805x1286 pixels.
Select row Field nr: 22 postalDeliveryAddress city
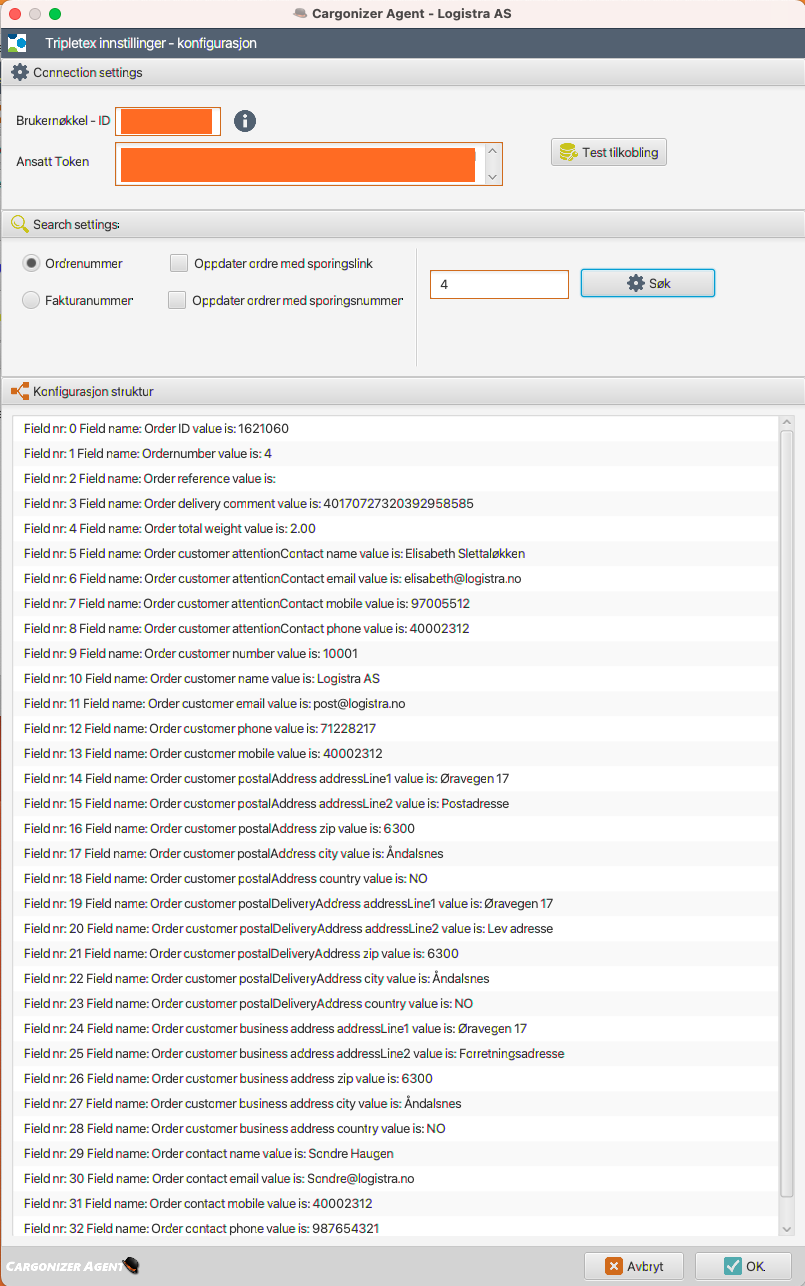tap(396, 978)
